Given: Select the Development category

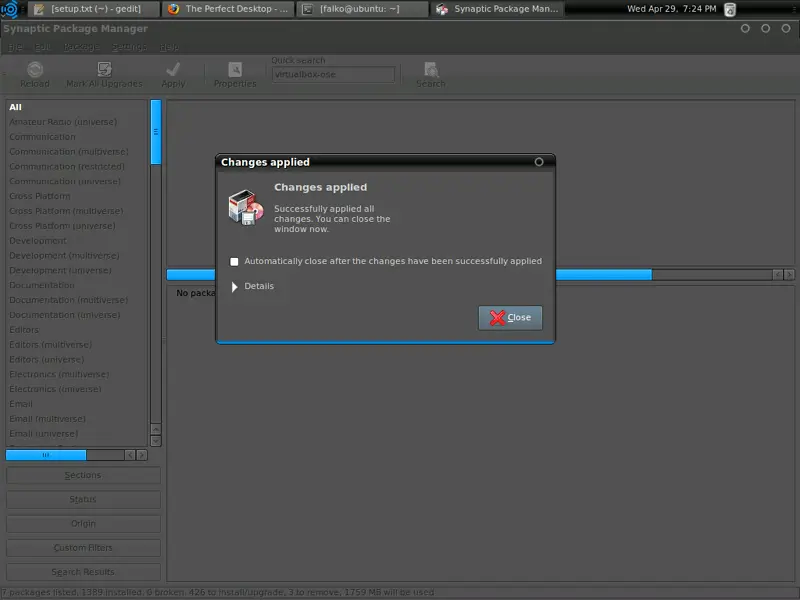Looking at the screenshot, I should click(78, 240).
